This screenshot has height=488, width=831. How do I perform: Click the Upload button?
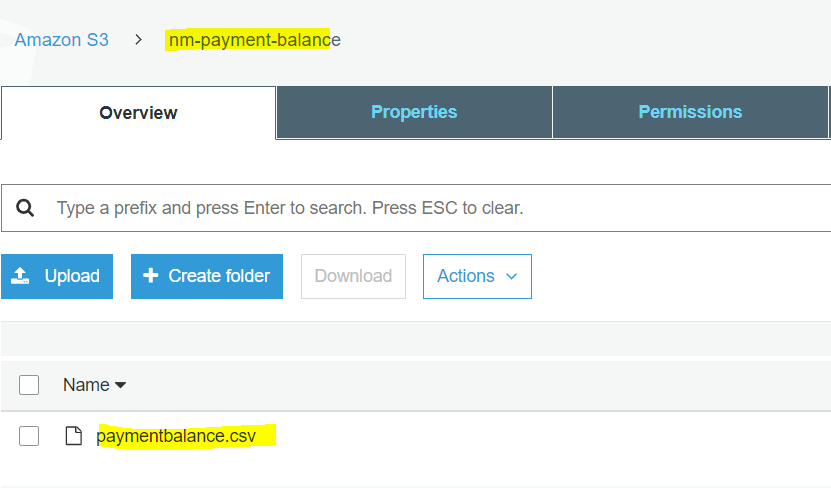[57, 276]
